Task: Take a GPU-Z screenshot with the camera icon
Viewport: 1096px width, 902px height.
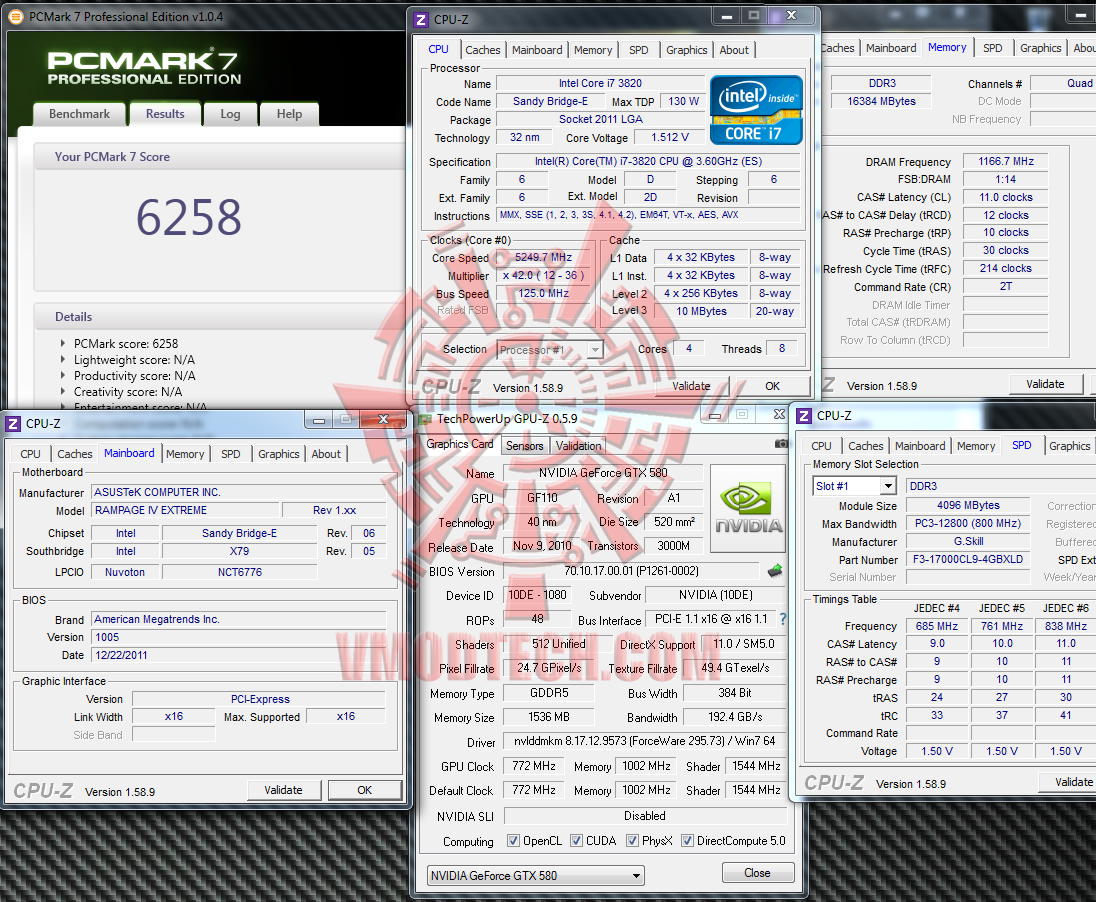Action: [x=781, y=443]
